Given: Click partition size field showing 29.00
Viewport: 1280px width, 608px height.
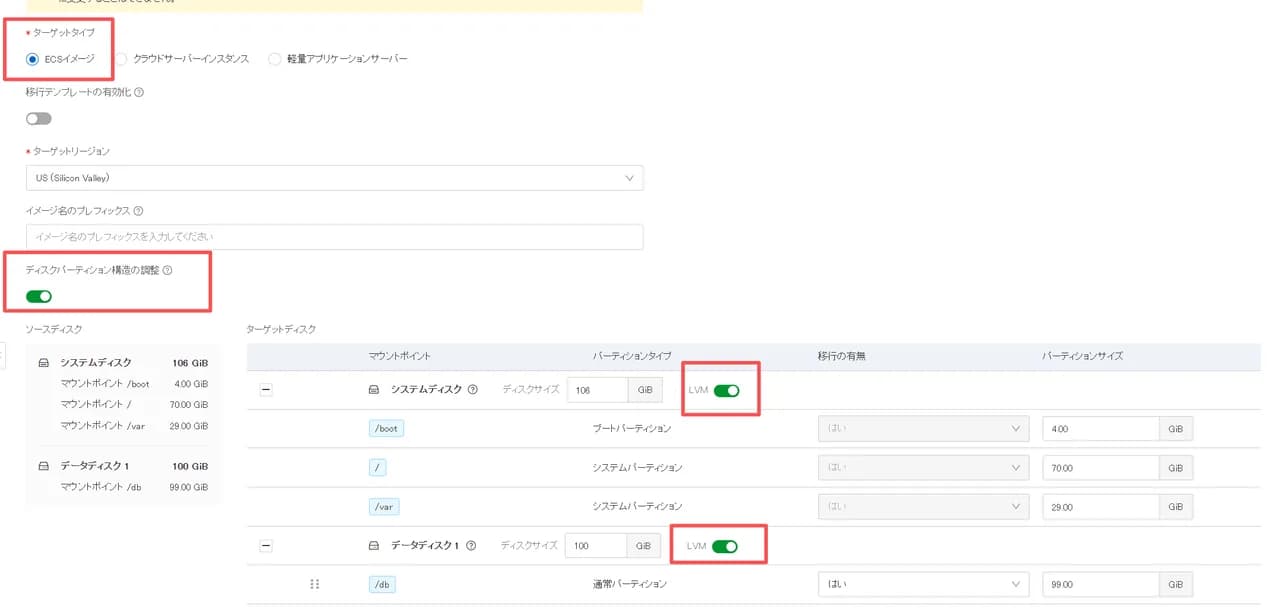Looking at the screenshot, I should [1100, 507].
